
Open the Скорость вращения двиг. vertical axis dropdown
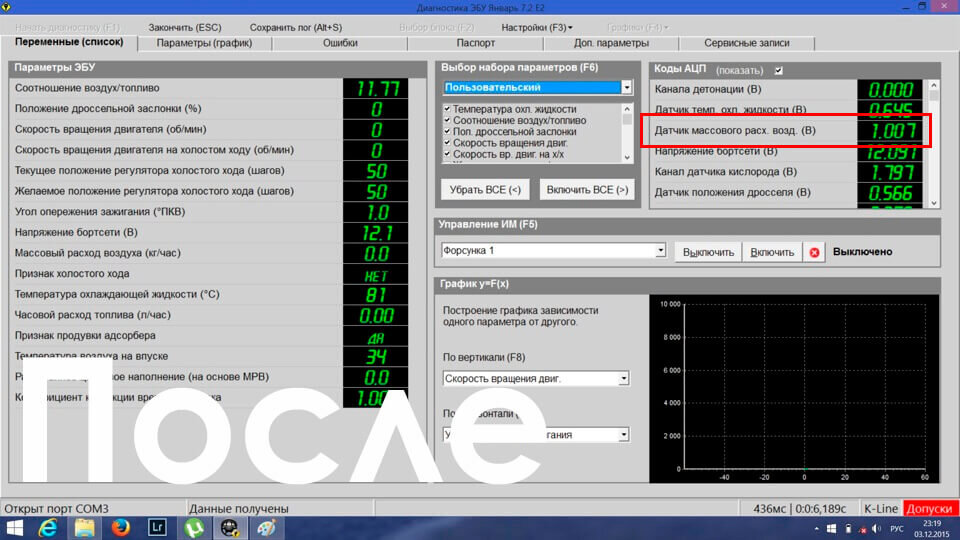click(623, 378)
